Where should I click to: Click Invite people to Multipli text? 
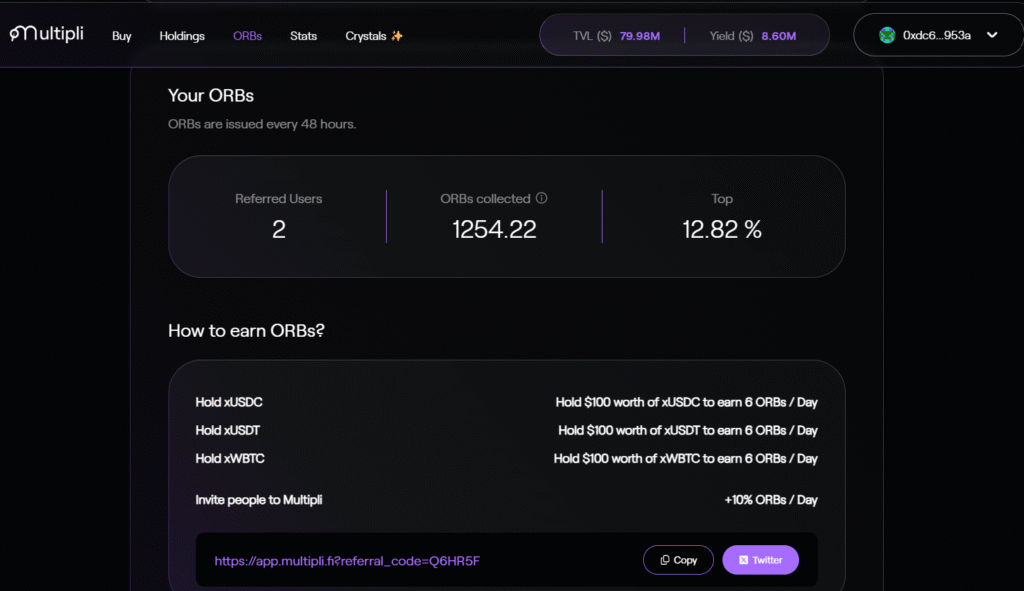click(259, 500)
